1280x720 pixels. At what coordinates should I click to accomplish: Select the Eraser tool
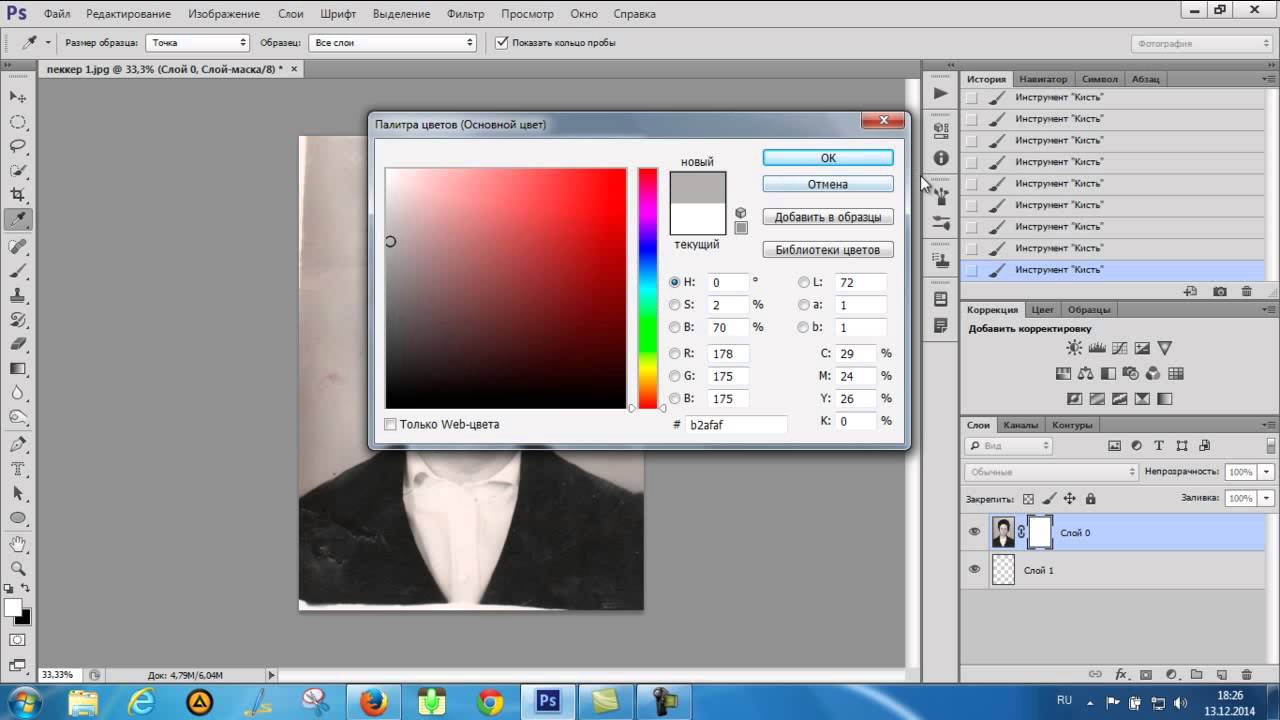pos(18,344)
